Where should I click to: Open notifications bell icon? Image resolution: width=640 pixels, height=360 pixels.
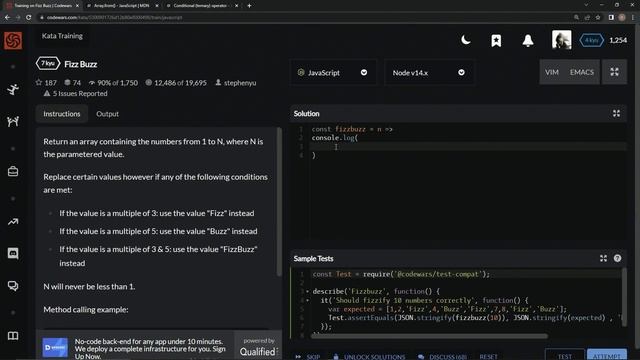tap(528, 40)
